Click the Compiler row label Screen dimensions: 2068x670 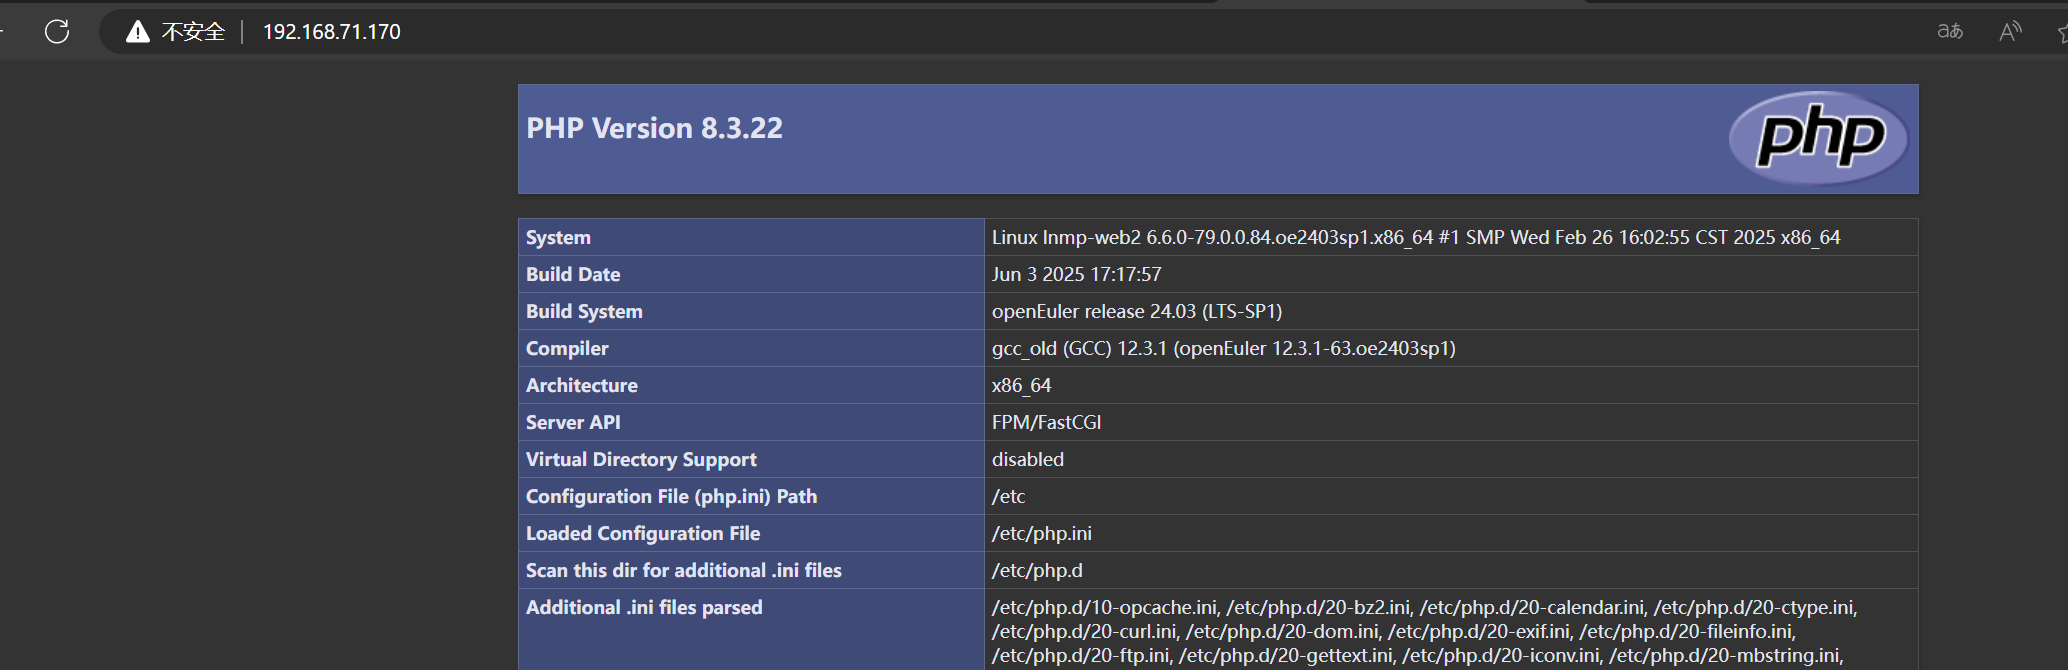(x=567, y=348)
